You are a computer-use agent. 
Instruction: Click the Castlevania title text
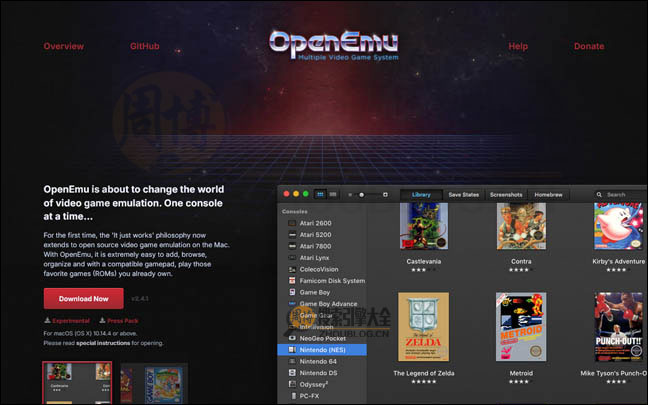424,262
